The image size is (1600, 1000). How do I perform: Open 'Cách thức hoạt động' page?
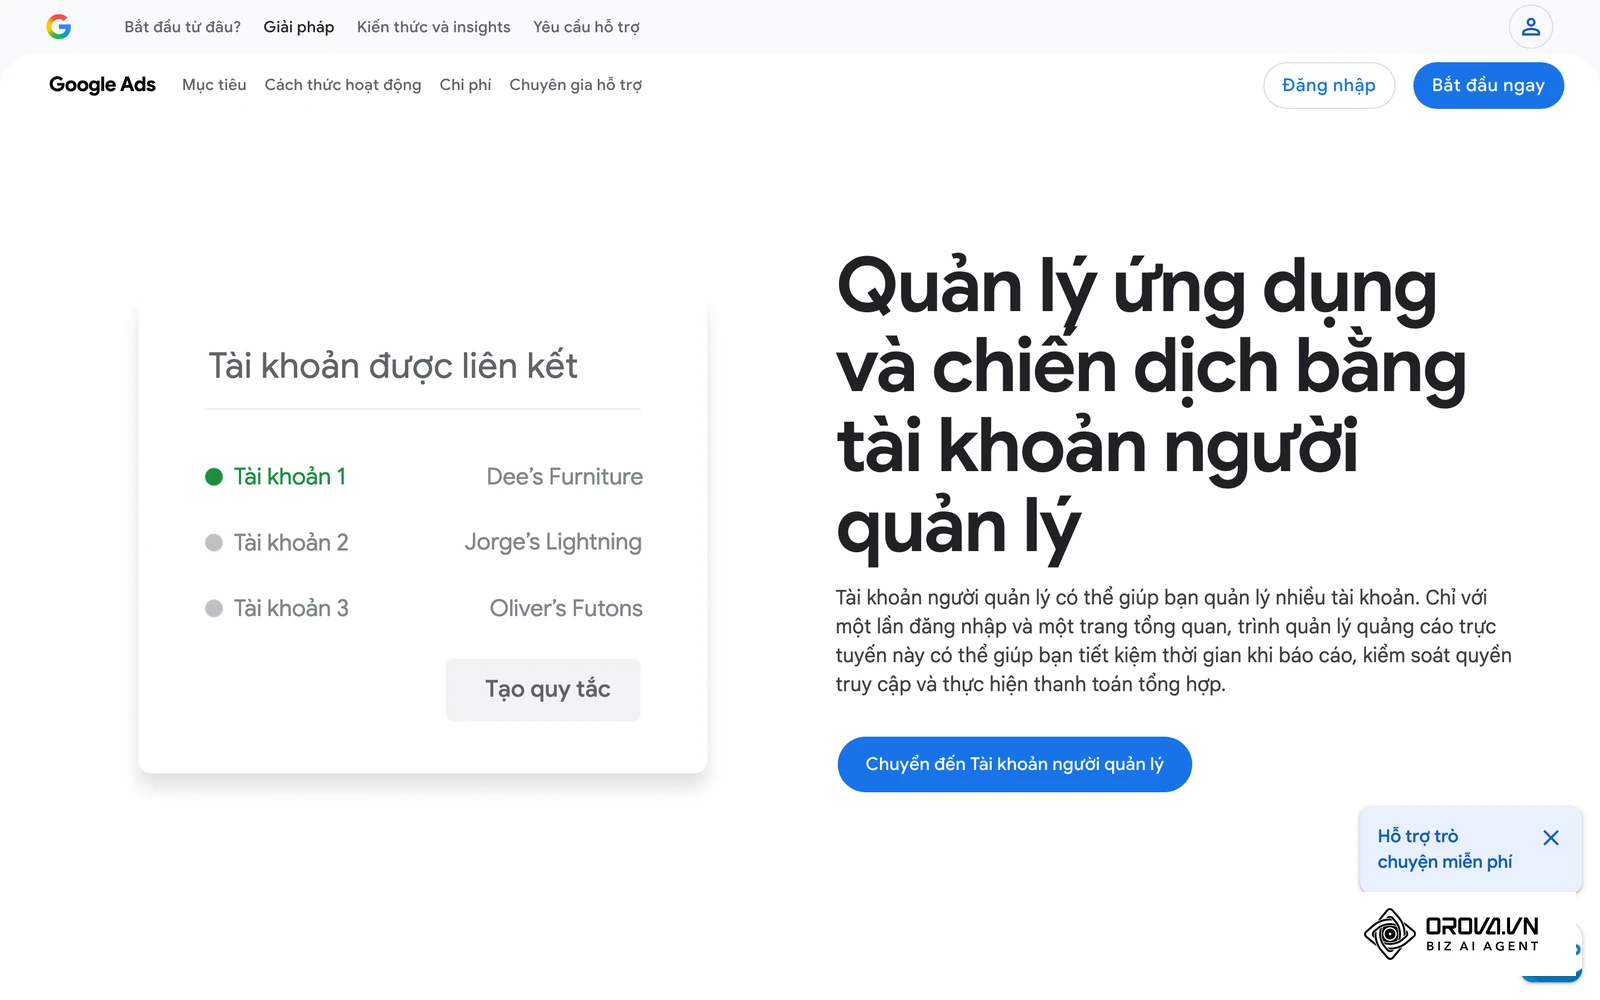[x=343, y=85]
